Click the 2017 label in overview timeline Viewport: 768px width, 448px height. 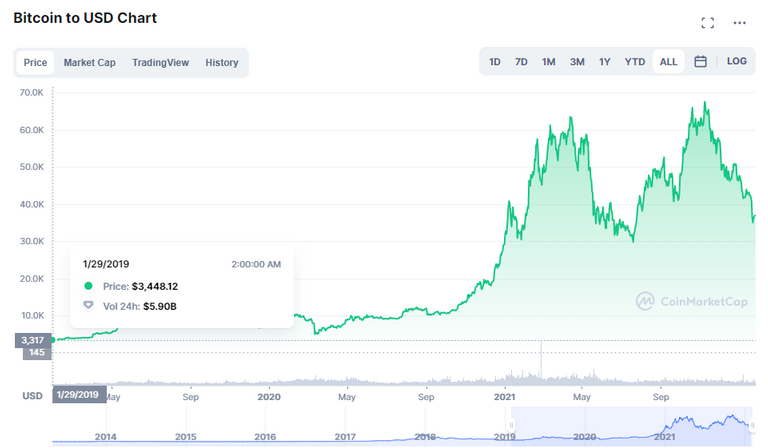click(x=345, y=437)
